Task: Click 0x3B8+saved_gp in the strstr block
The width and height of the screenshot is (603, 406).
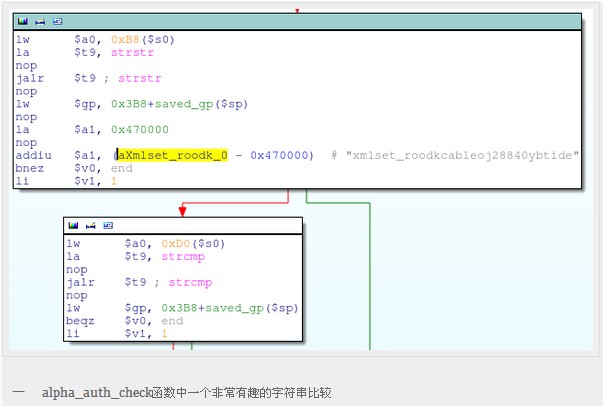Action: coord(162,104)
